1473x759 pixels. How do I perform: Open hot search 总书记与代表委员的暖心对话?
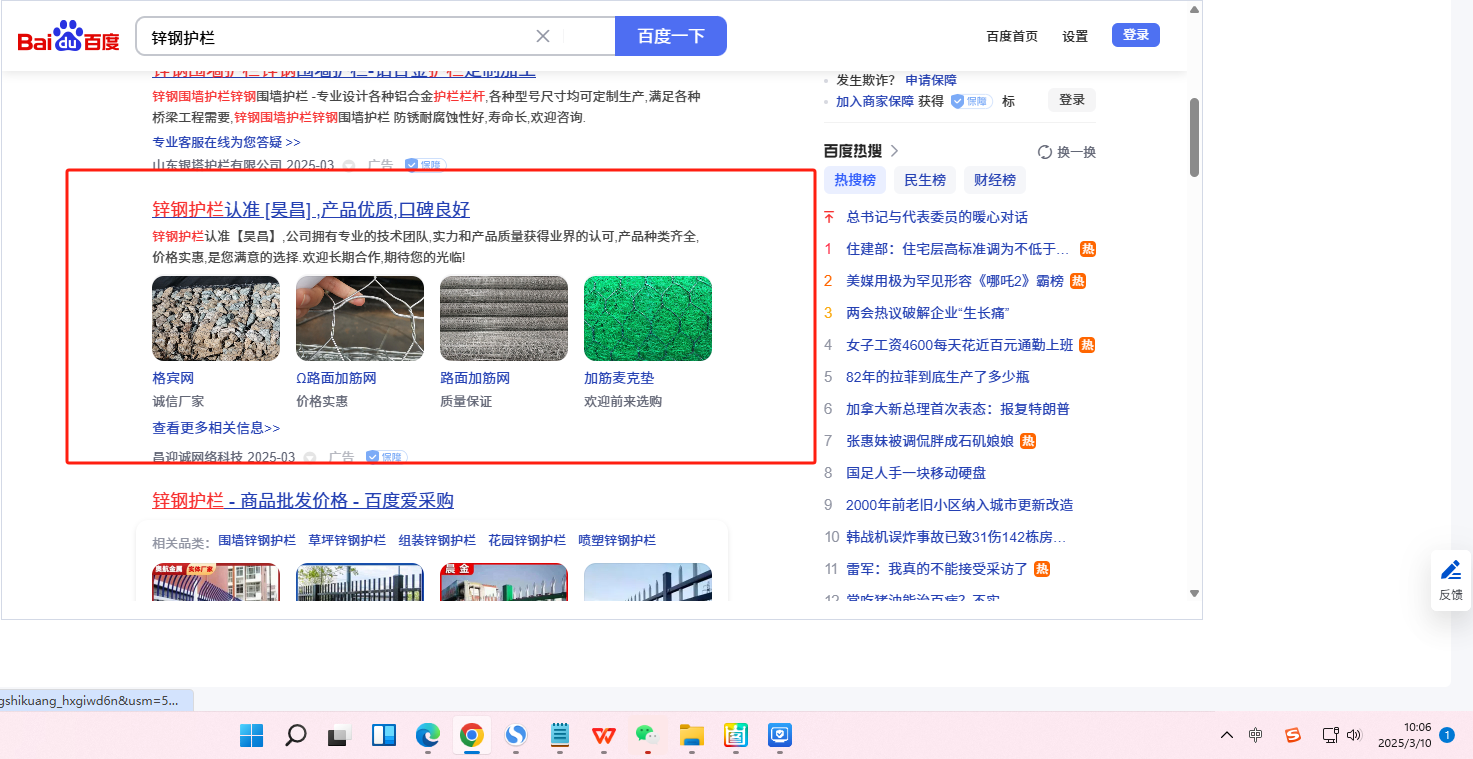(x=937, y=217)
